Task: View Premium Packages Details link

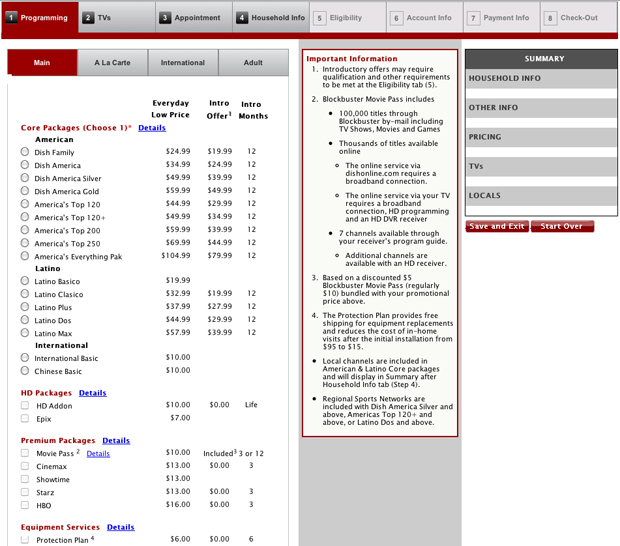Action: pos(115,440)
